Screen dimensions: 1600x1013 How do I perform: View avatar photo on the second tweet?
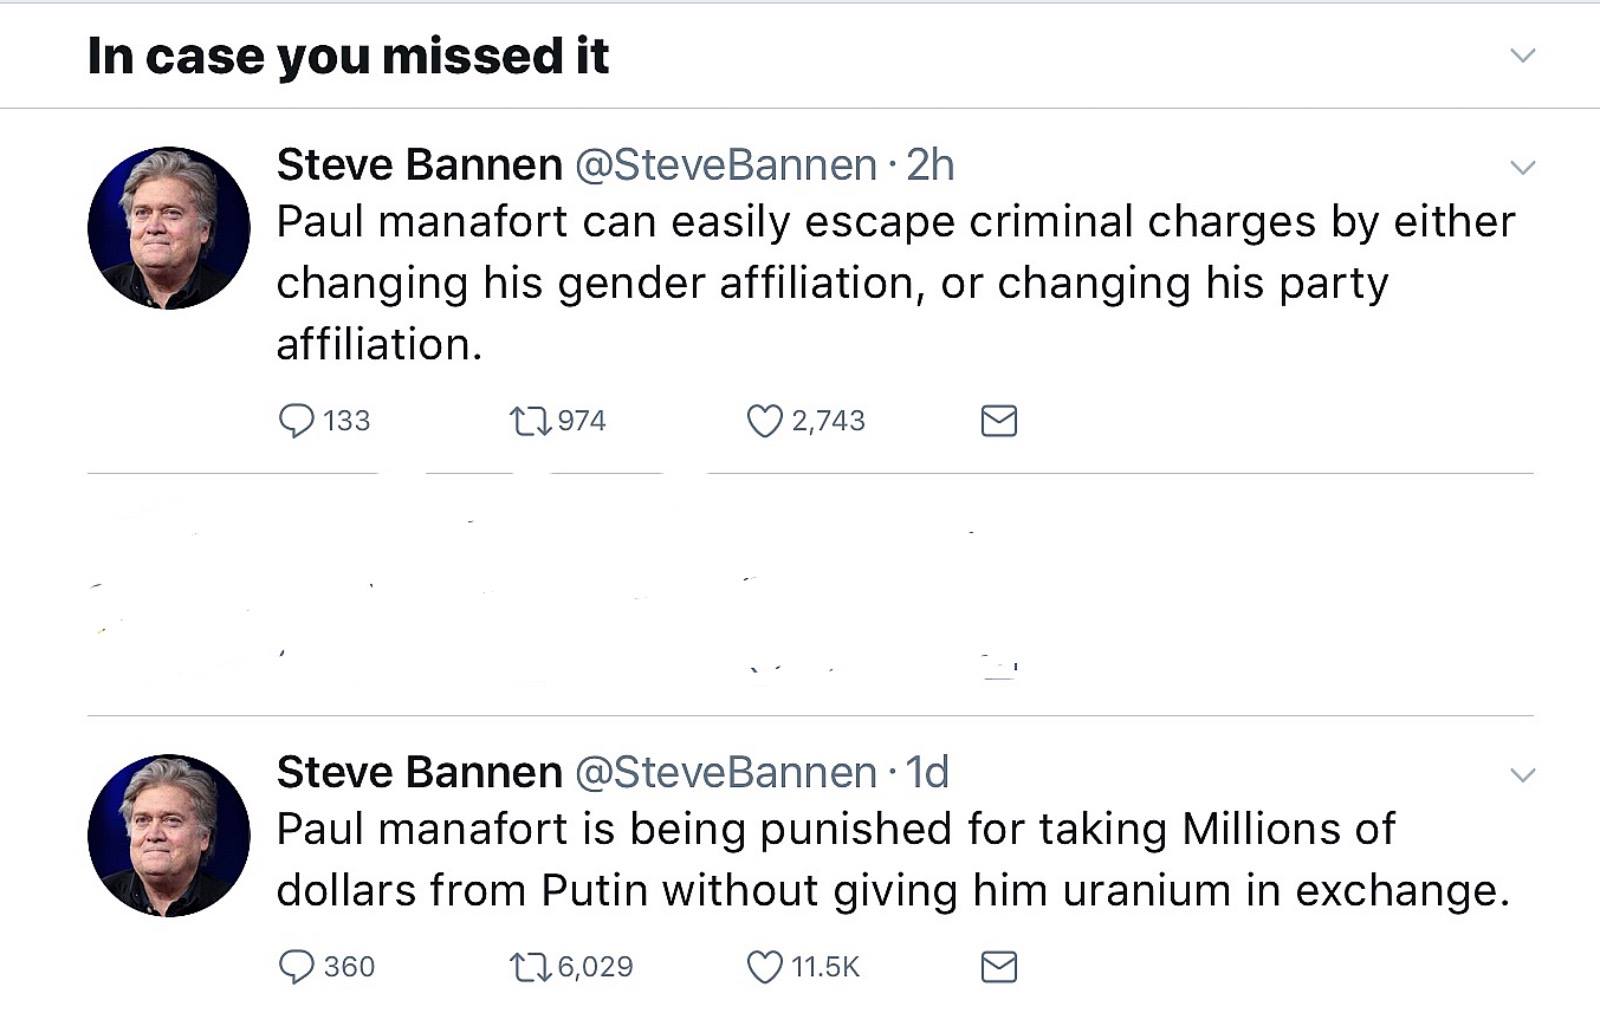(169, 835)
